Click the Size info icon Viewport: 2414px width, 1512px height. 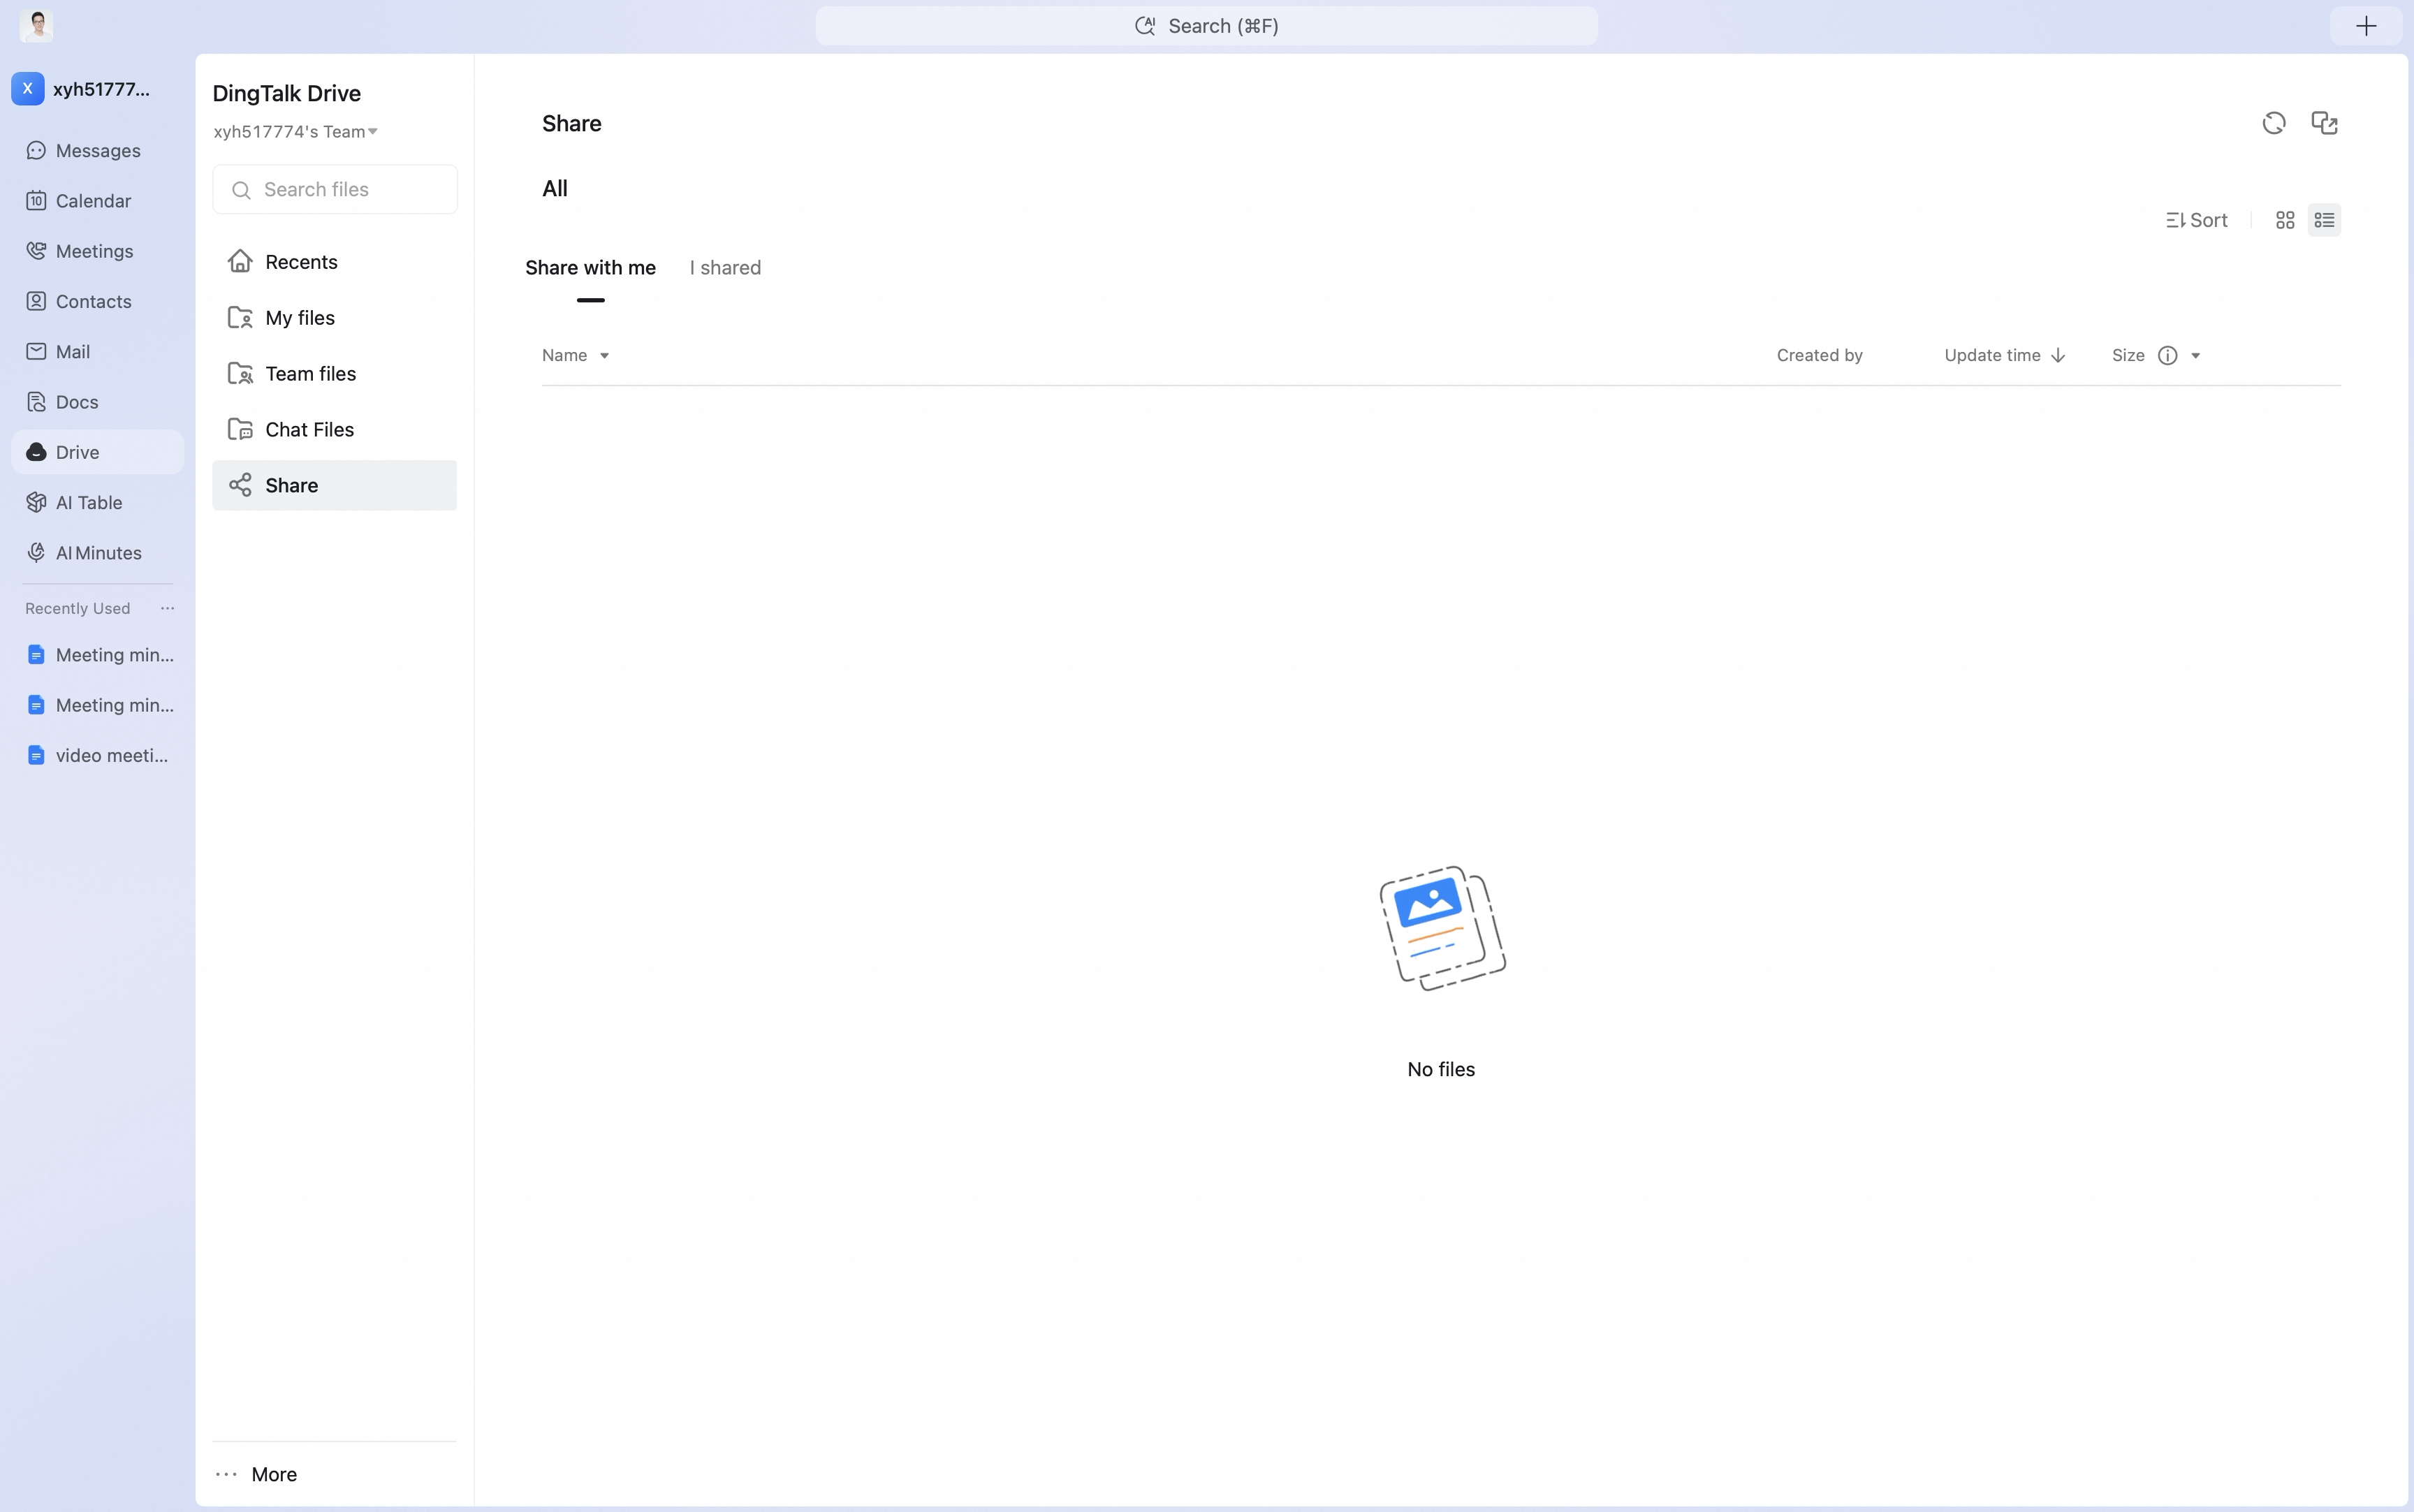[2167, 356]
